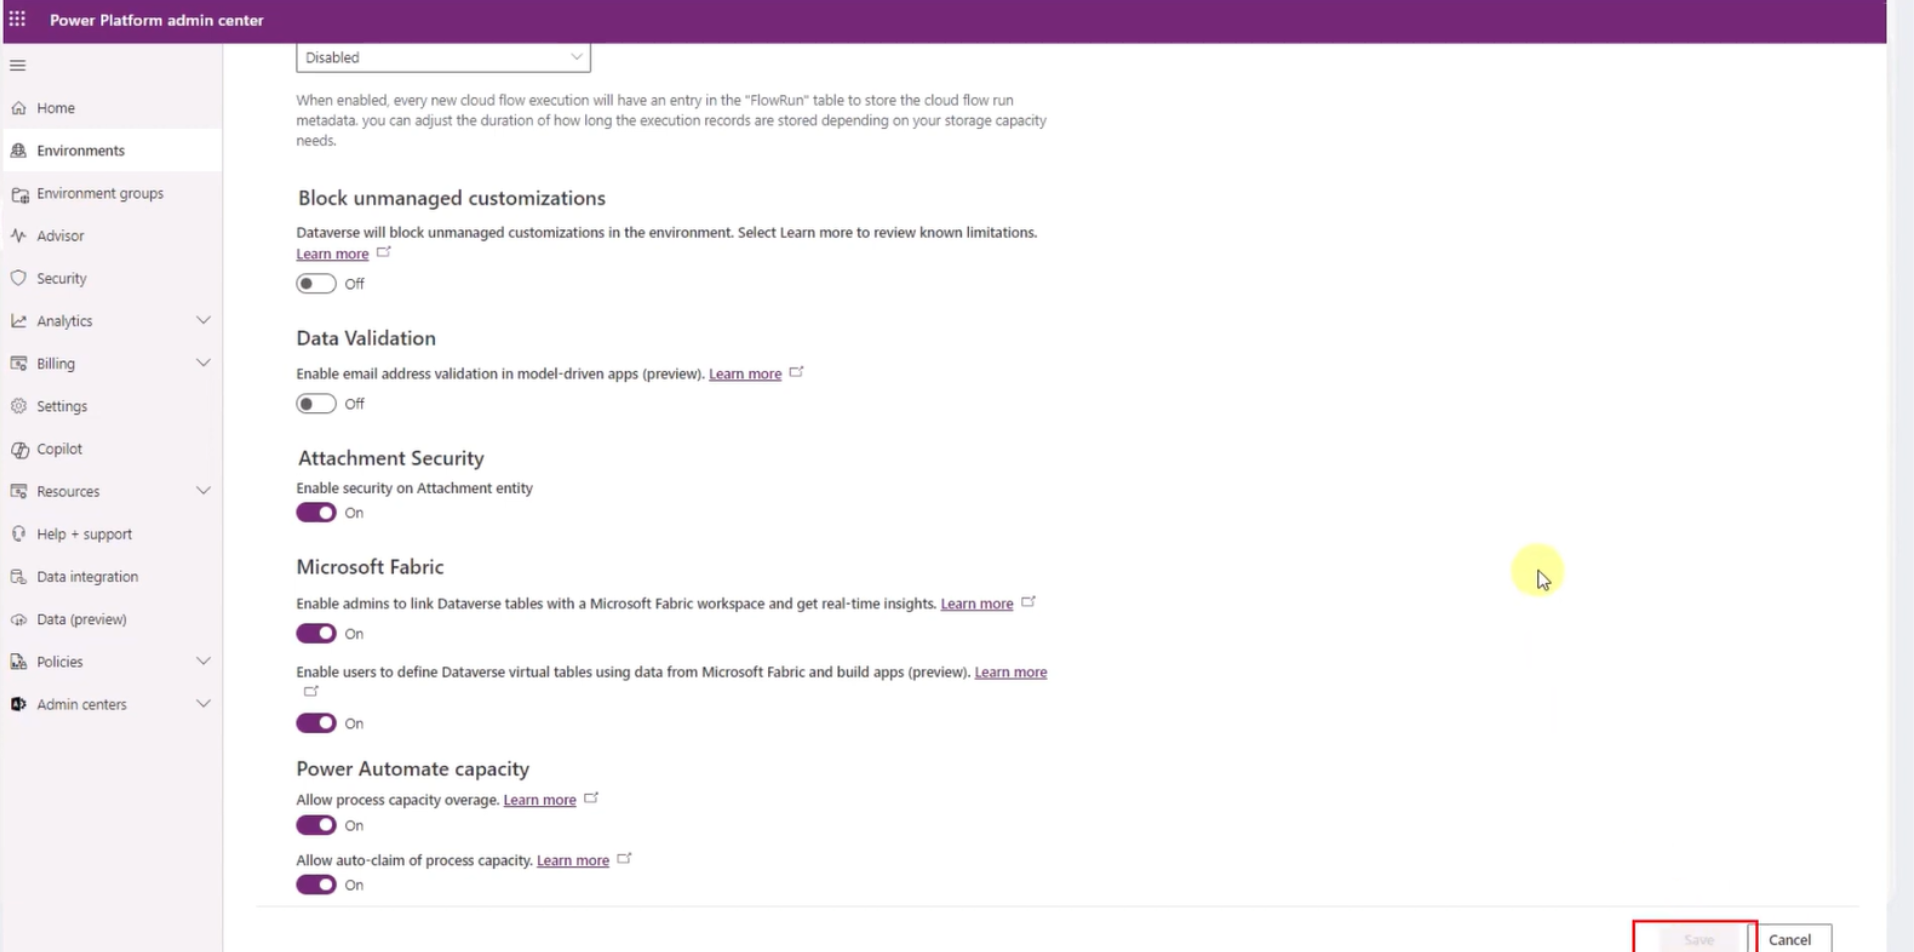The height and width of the screenshot is (952, 1914).
Task: Turn off Allow auto-claim of process capacity
Action: tap(316, 885)
